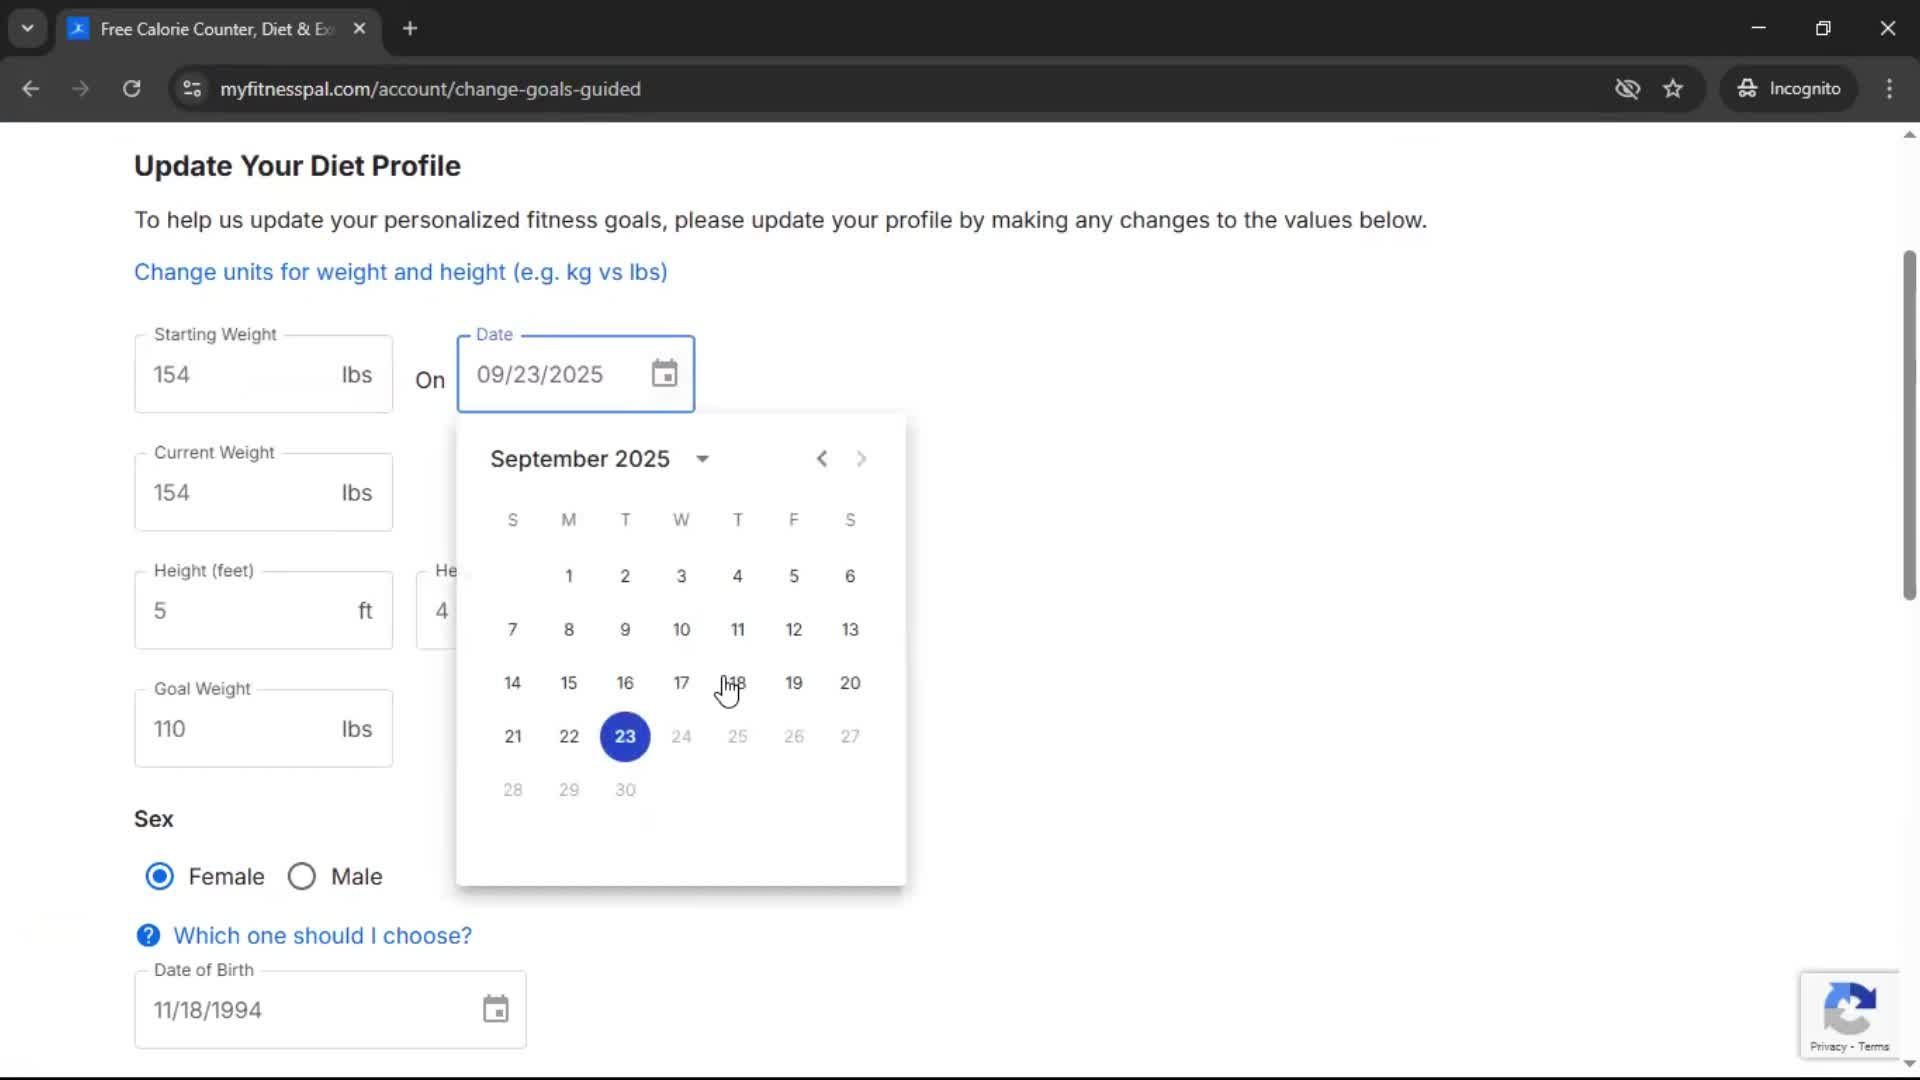Pick September 2 in the calendar
The image size is (1920, 1080).
tap(625, 576)
